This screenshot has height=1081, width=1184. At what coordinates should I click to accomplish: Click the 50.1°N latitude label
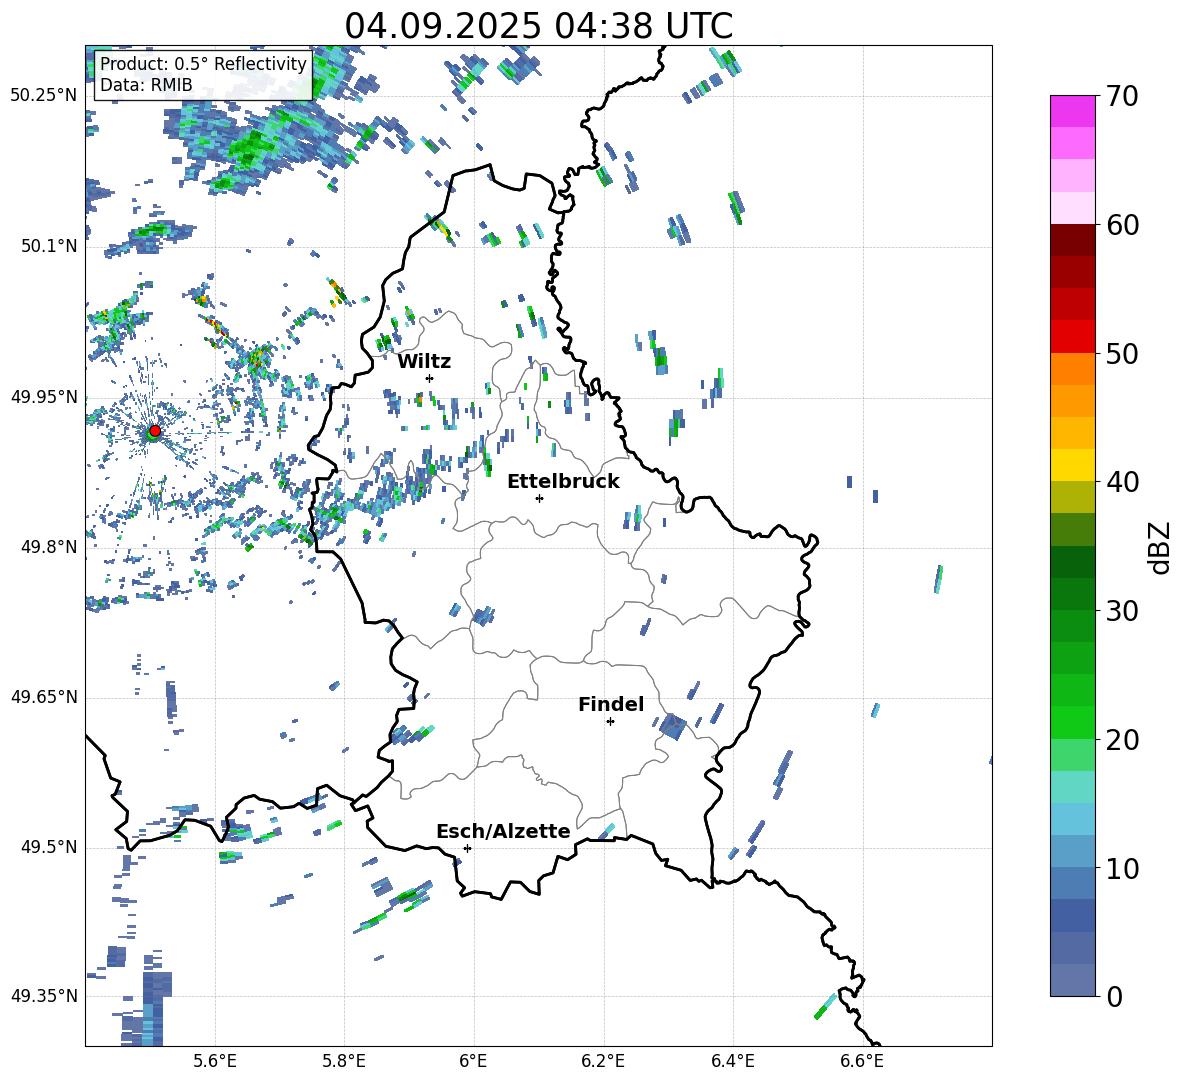(49, 246)
